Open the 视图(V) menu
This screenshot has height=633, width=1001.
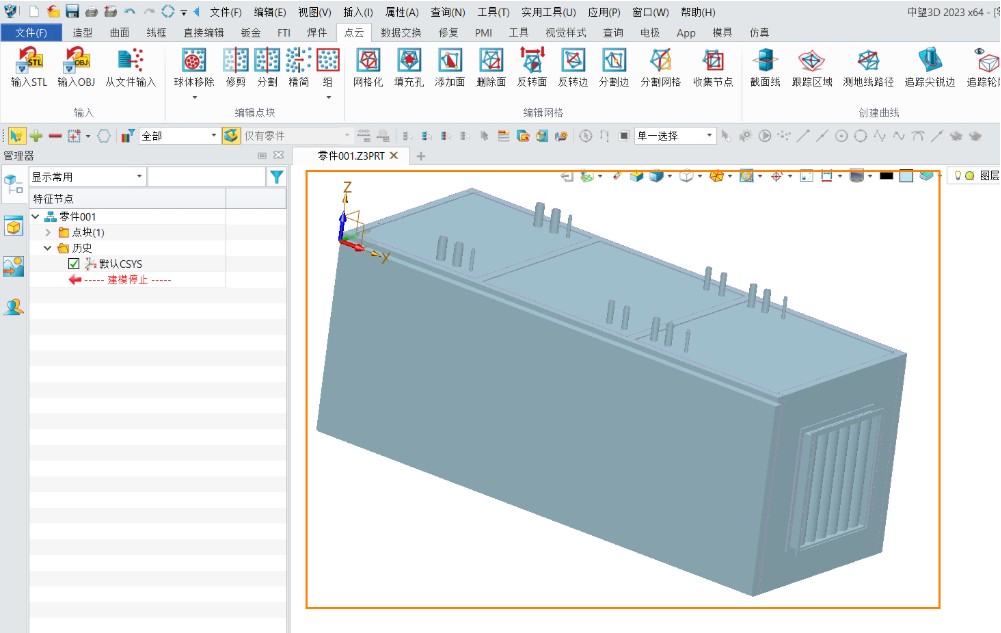tap(314, 12)
